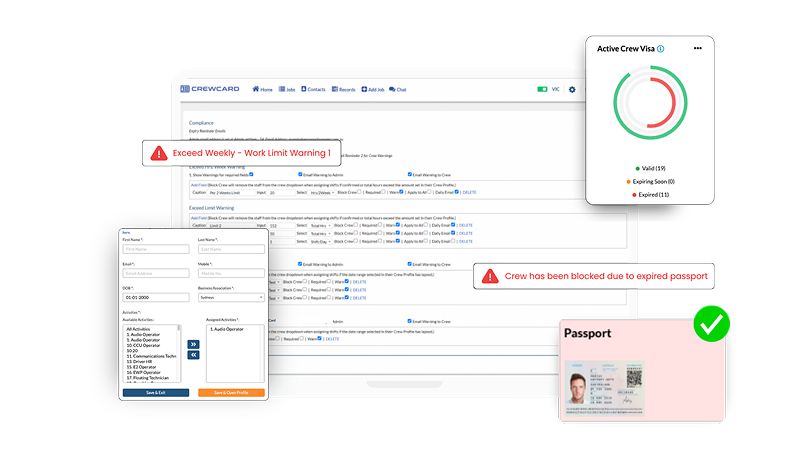Click the double left arrow to unassign activity
This screenshot has height=465, width=788.
pyautogui.click(x=194, y=354)
